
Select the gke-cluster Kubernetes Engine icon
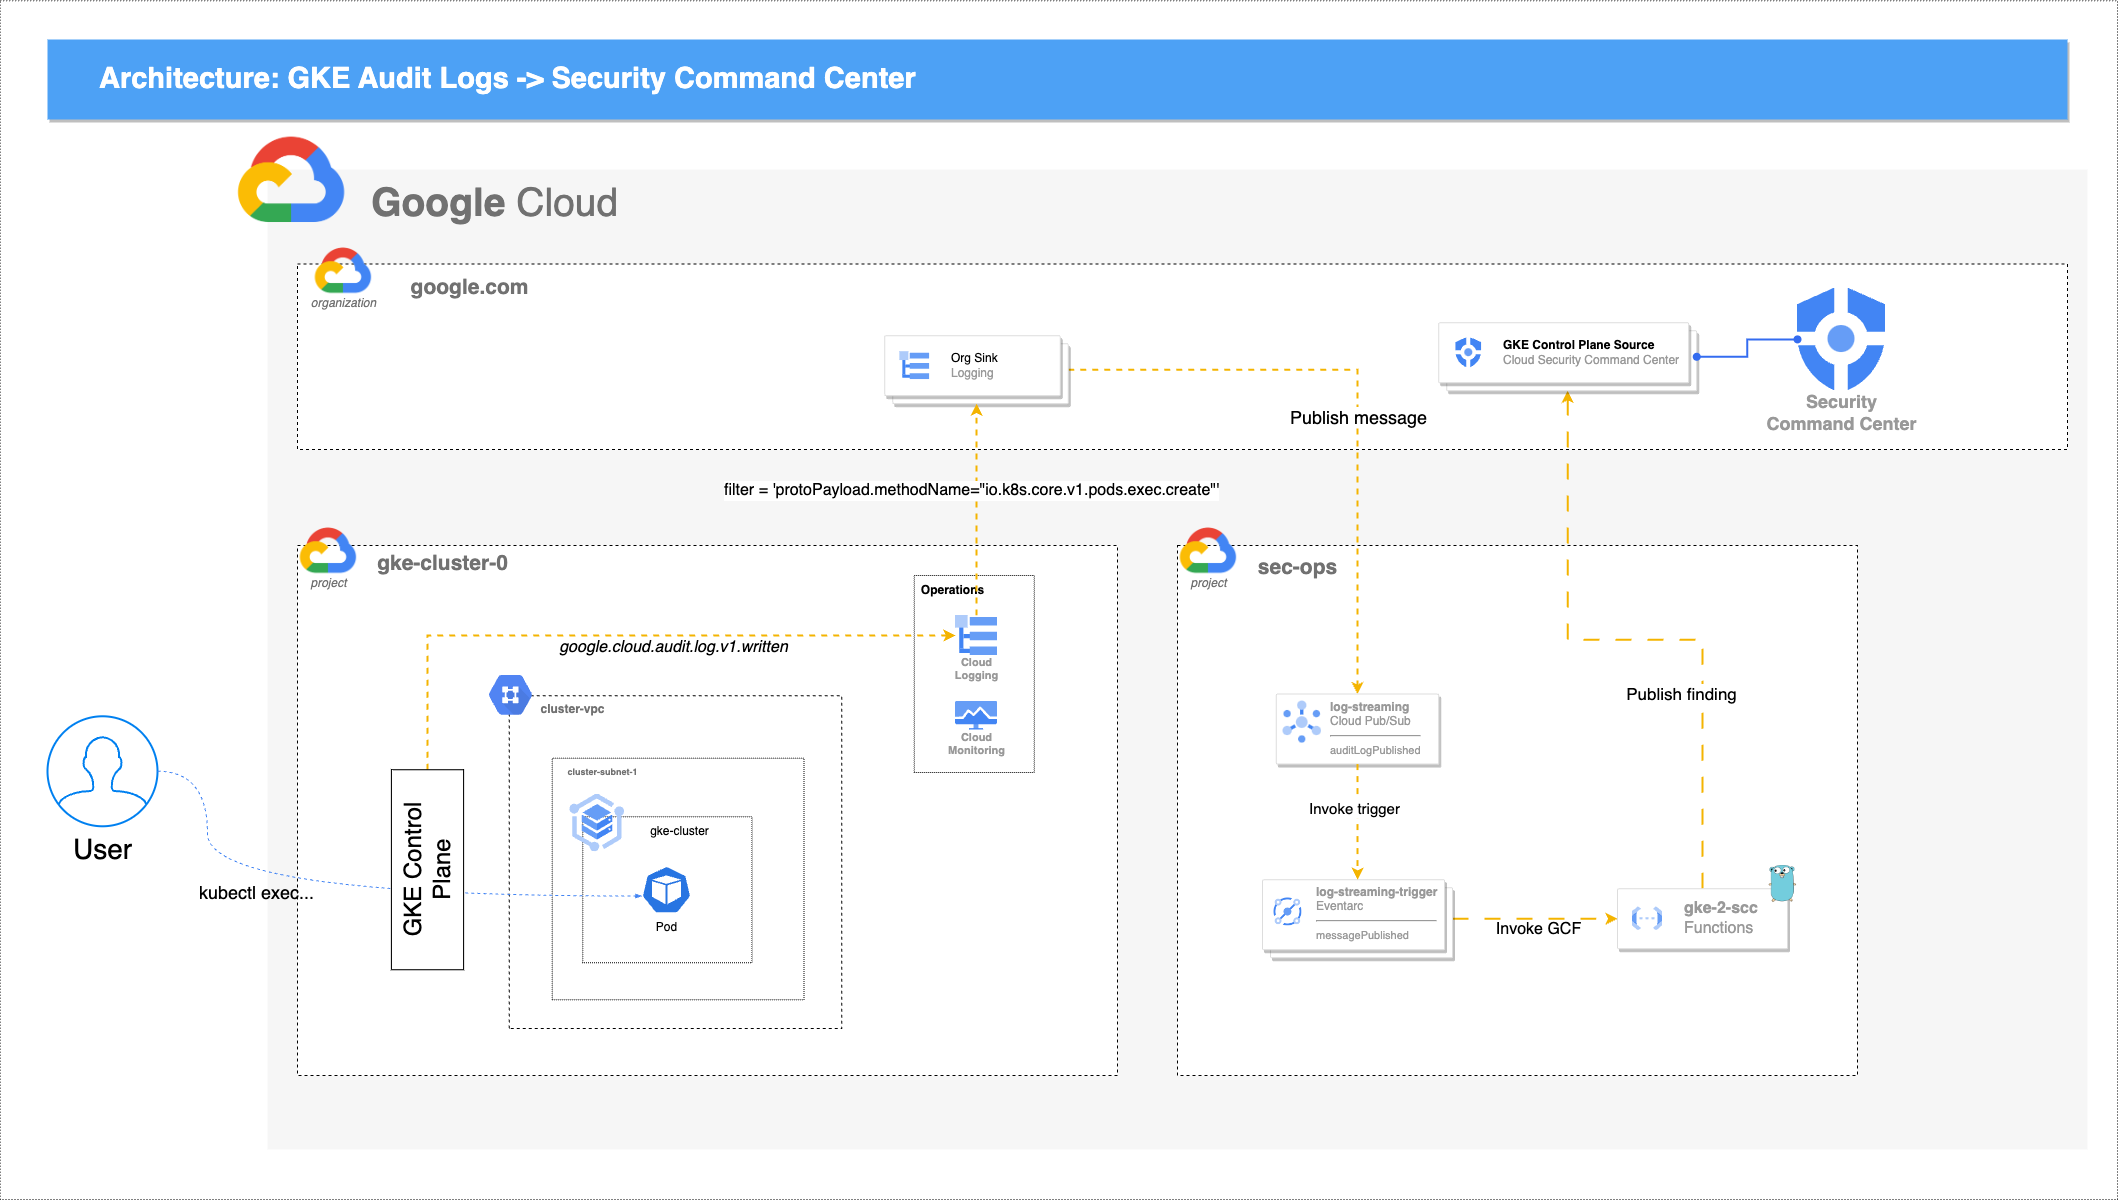coord(597,822)
